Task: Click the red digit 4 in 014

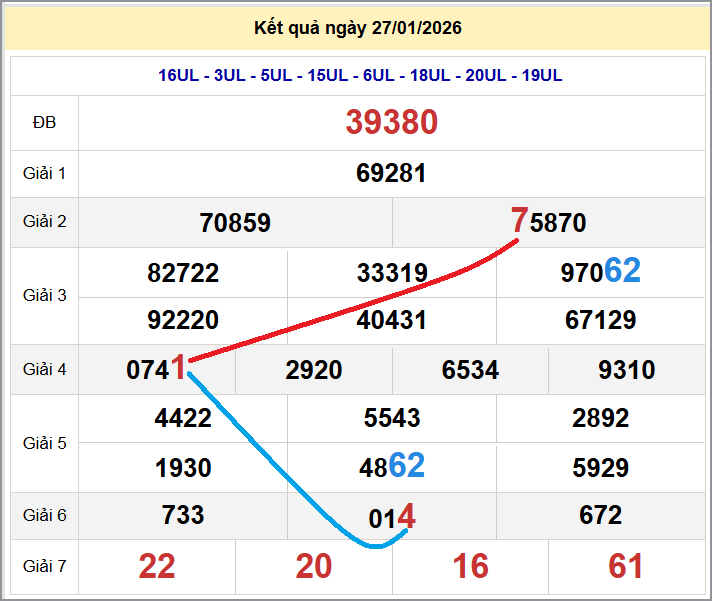Action: click(406, 517)
